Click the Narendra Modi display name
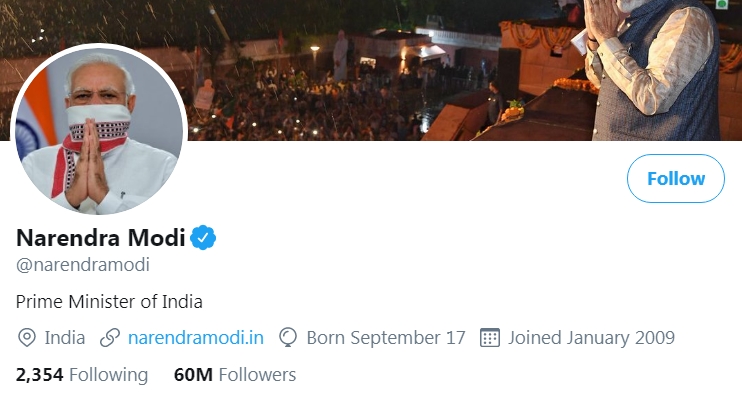 pos(100,237)
